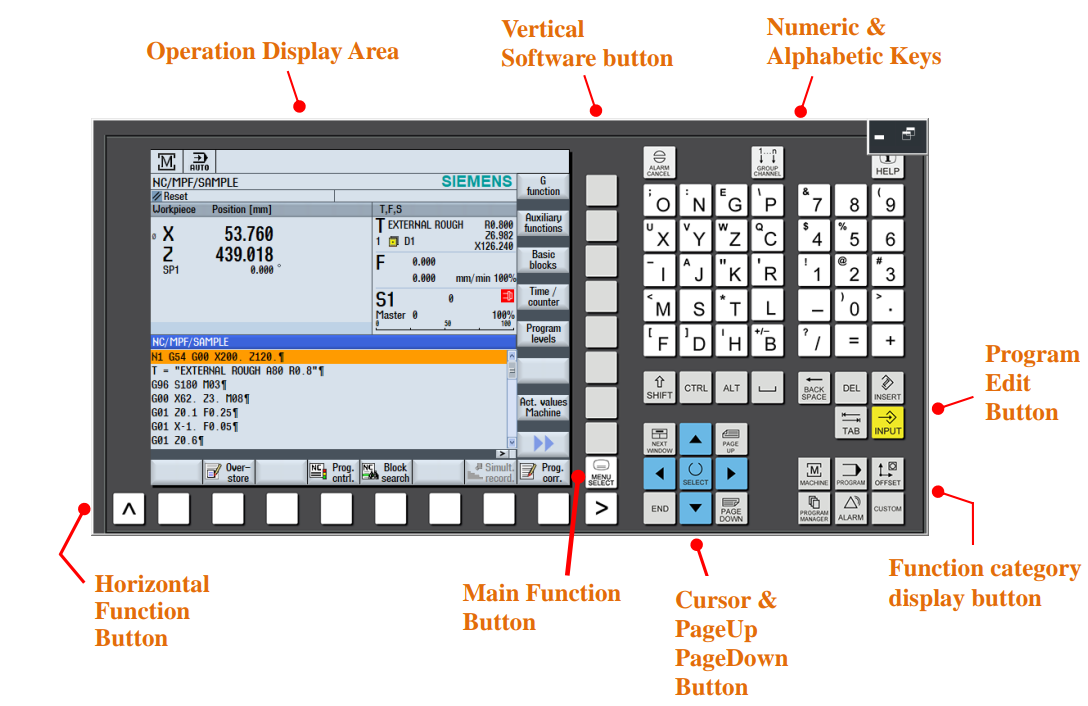The image size is (1088, 706).
Task: Click the PAGE UP key
Action: click(731, 439)
